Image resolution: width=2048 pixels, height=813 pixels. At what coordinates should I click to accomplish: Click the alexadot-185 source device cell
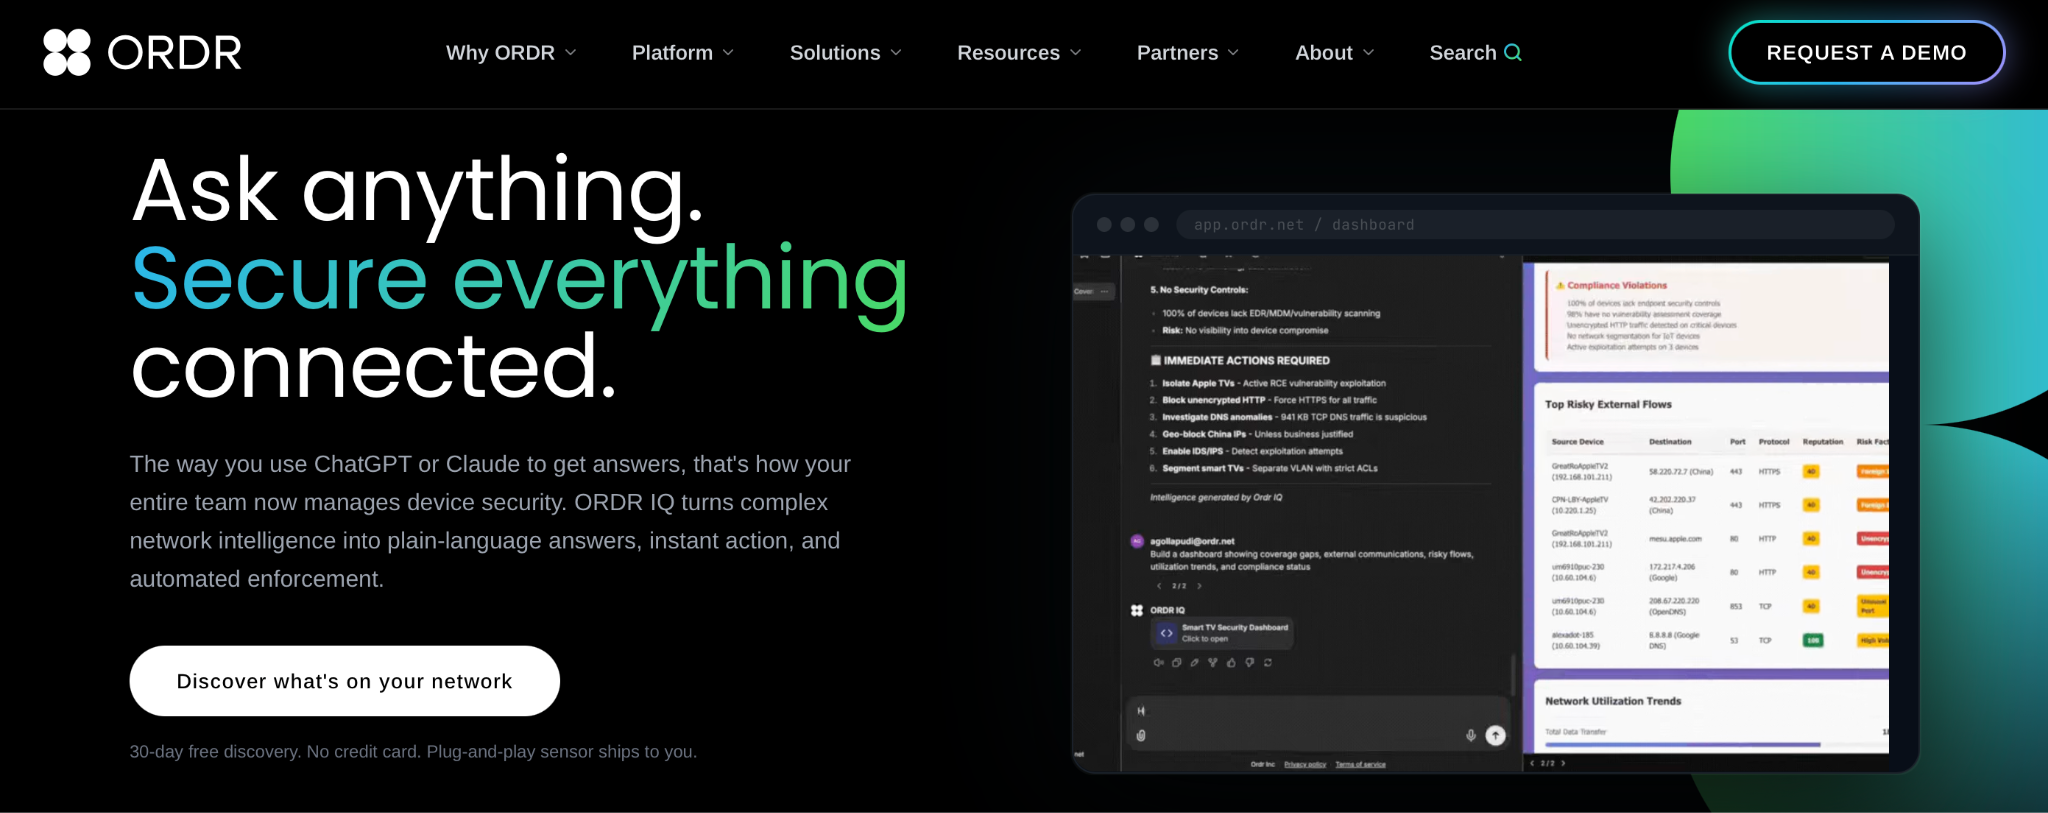click(x=1576, y=640)
